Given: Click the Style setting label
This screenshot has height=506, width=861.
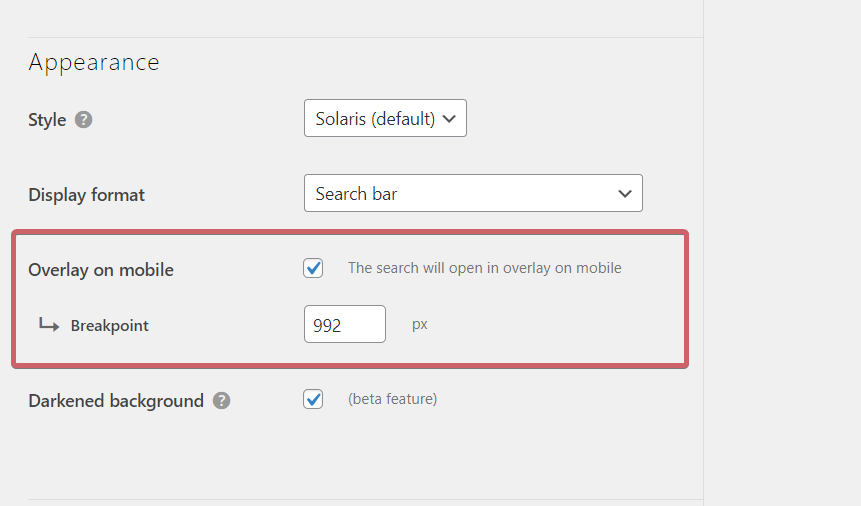Looking at the screenshot, I should point(47,120).
